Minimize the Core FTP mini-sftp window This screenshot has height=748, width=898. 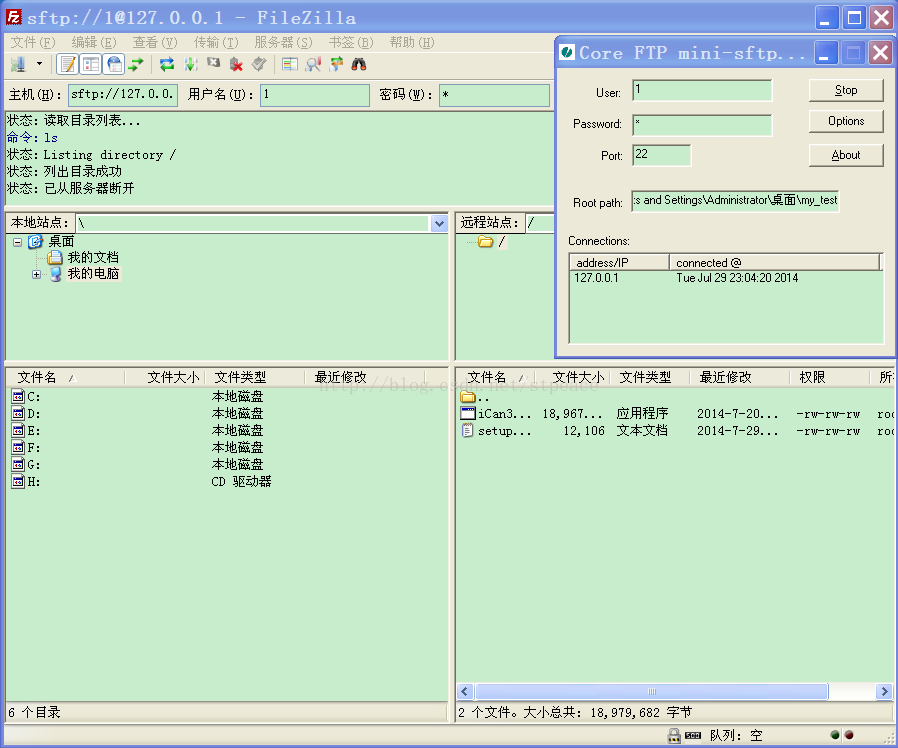[x=825, y=54]
